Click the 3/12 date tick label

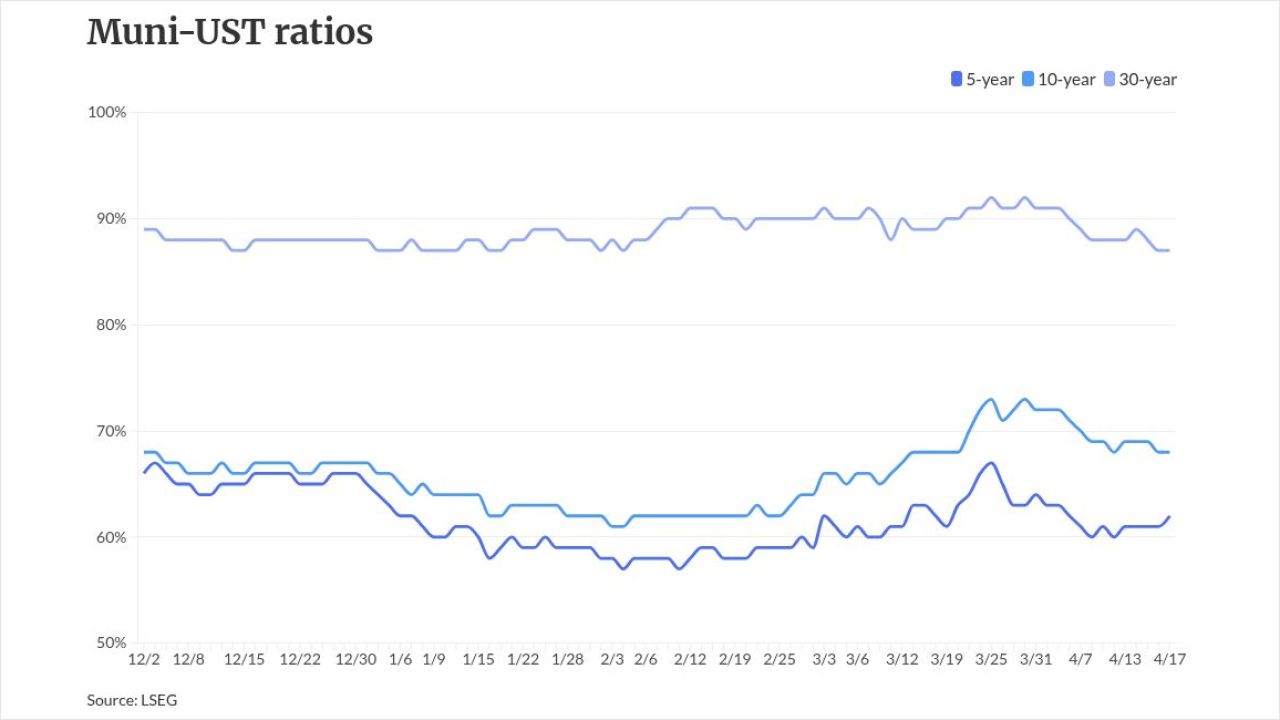pyautogui.click(x=902, y=659)
